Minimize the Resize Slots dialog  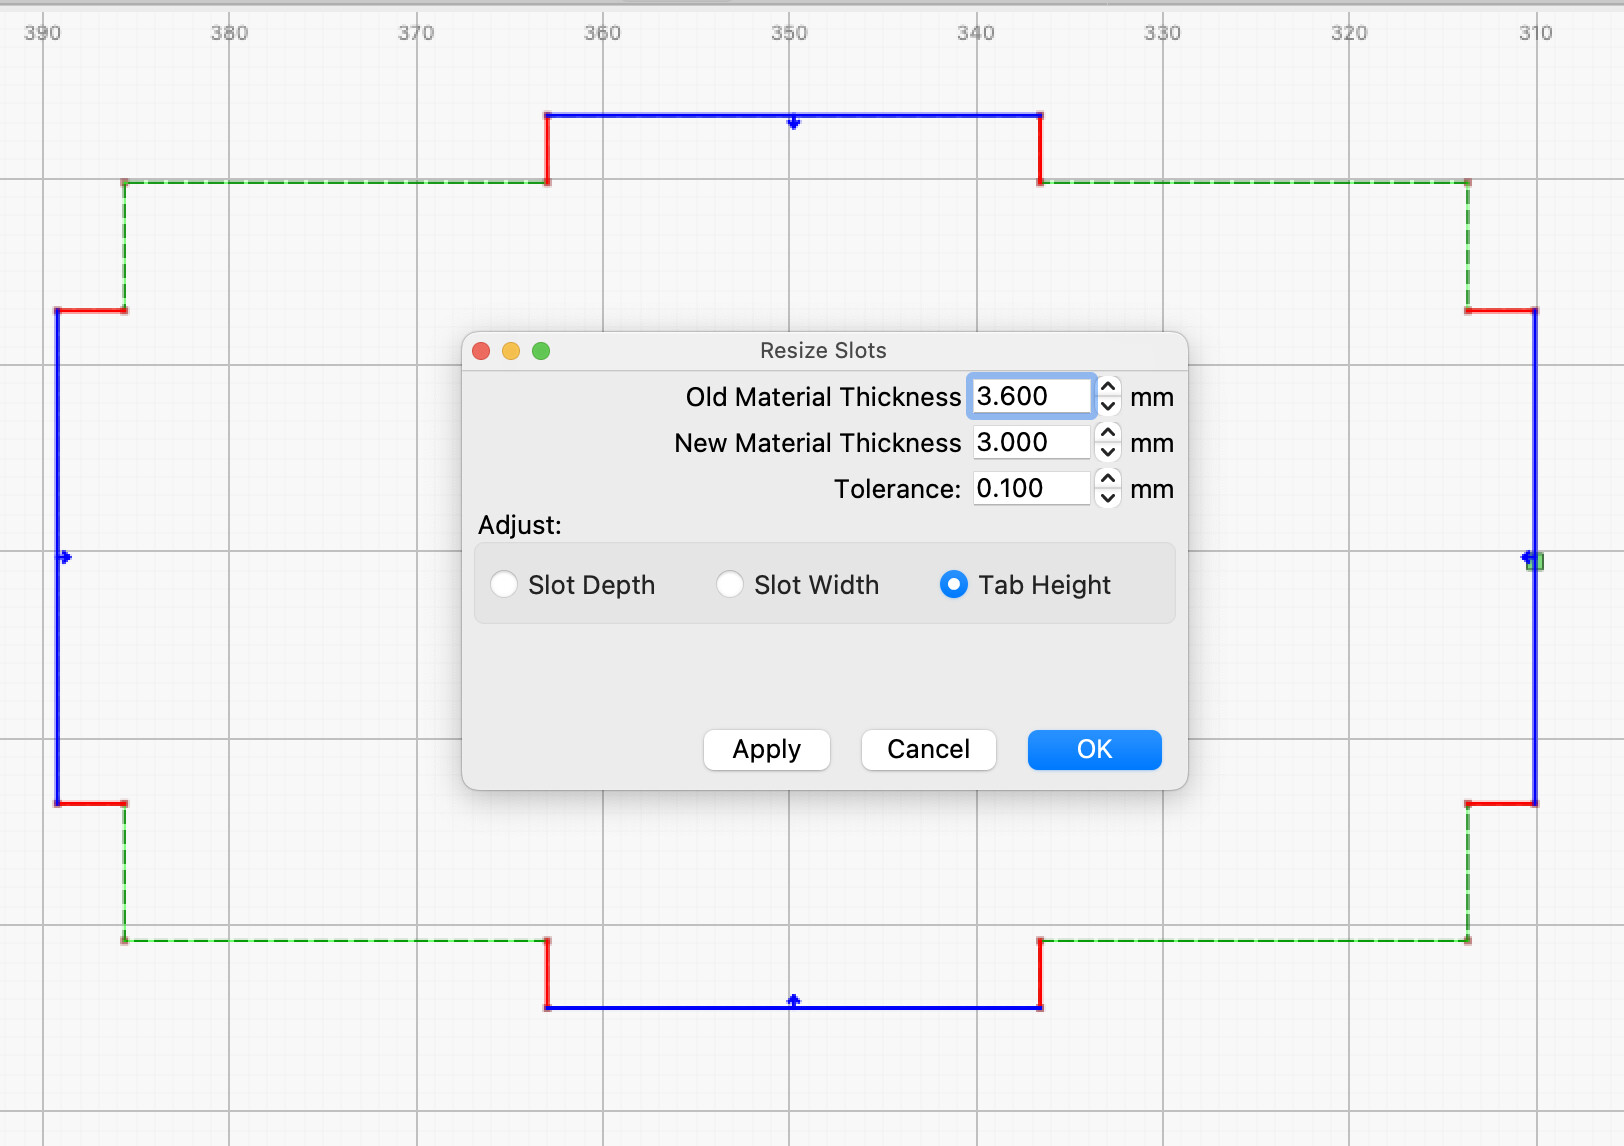(x=511, y=351)
